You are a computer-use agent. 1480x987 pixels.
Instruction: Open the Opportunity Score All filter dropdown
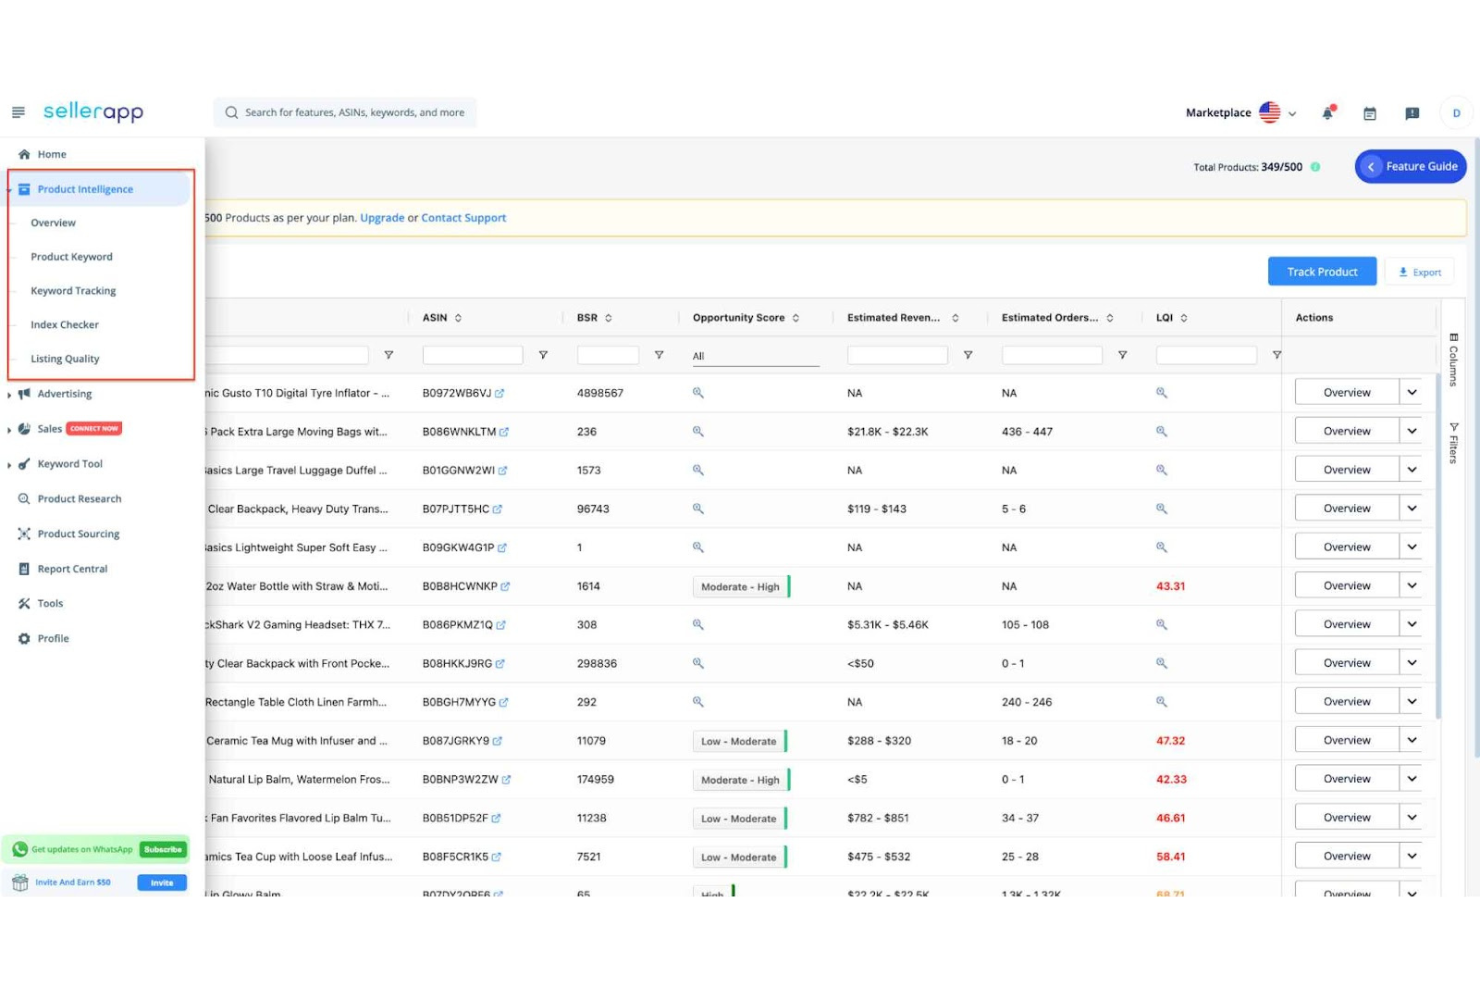click(x=755, y=356)
